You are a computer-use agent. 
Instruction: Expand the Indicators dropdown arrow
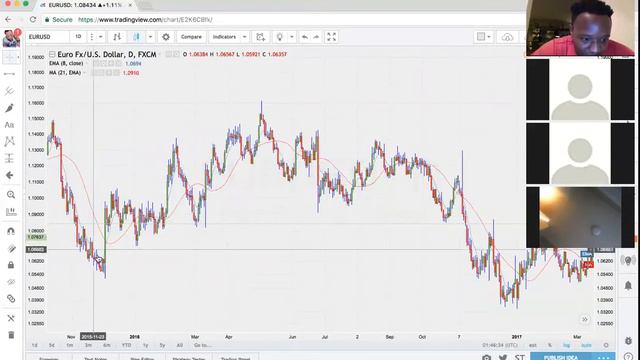[244, 37]
